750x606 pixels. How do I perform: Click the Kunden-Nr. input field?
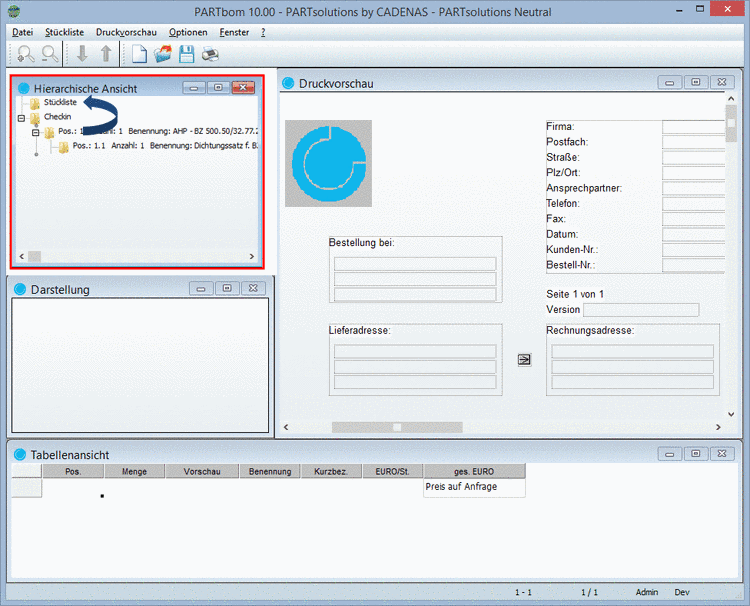point(694,249)
